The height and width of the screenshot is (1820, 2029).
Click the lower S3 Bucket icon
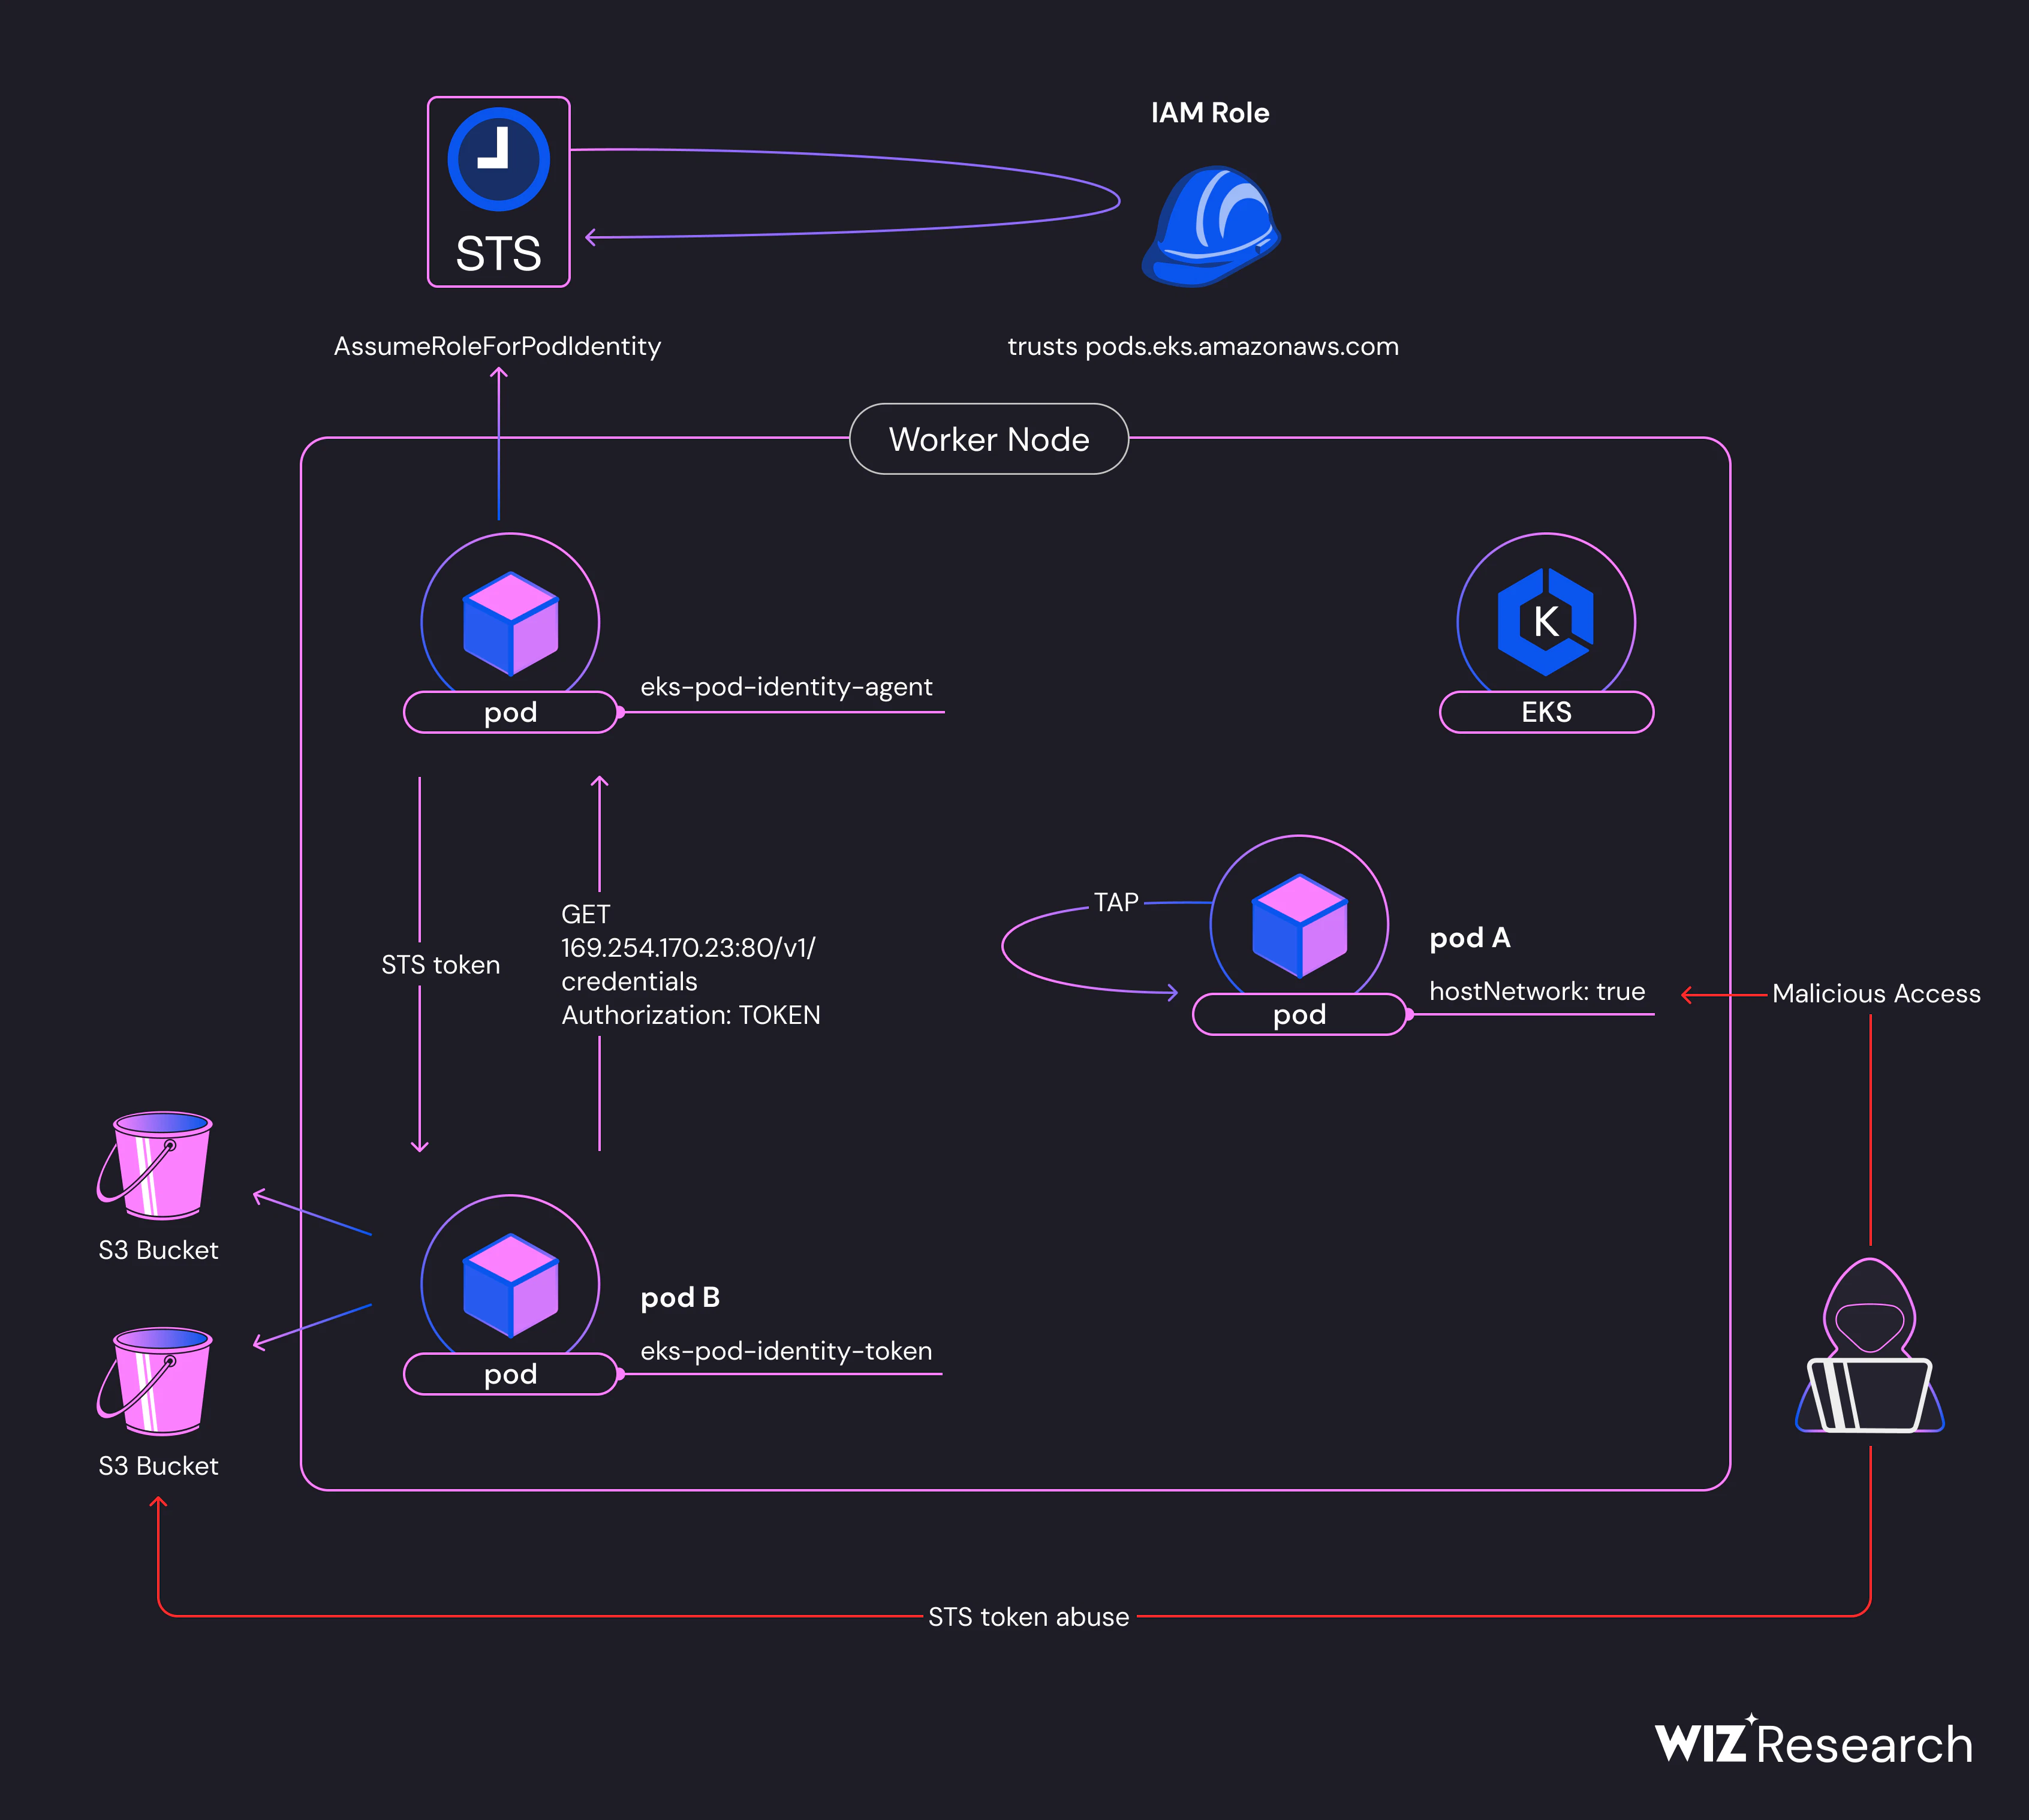click(x=155, y=1381)
